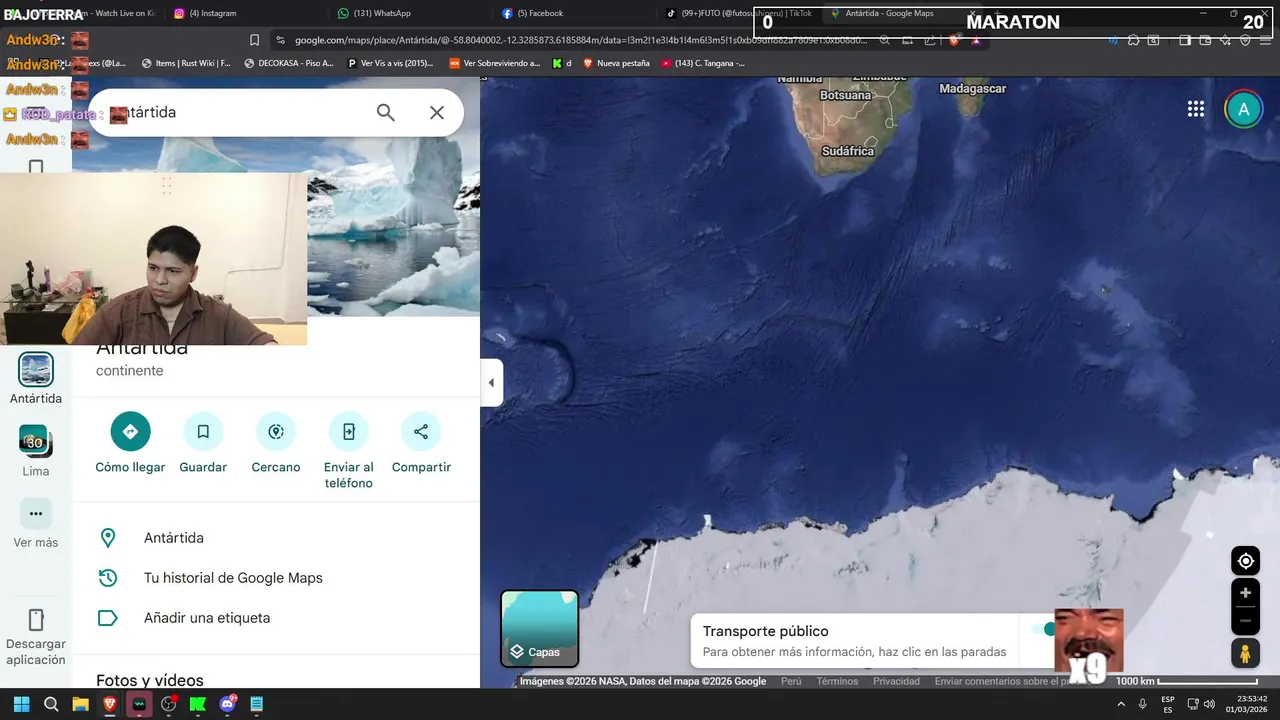Screen dimensions: 1280x720
Task: Open Google account avatar A
Action: [x=1244, y=109]
